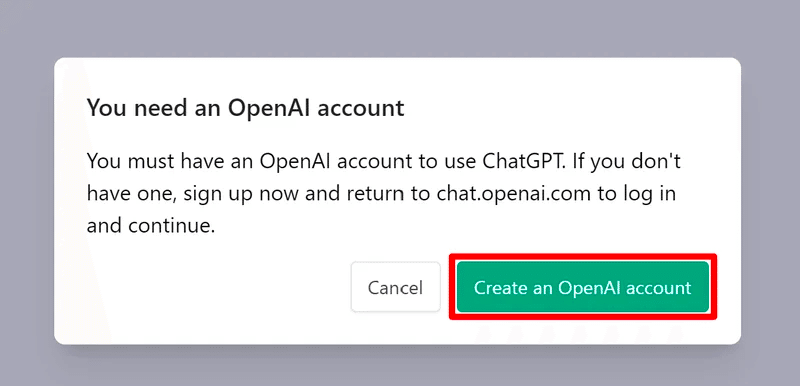Click the Cancel button
The image size is (800, 386).
[395, 287]
